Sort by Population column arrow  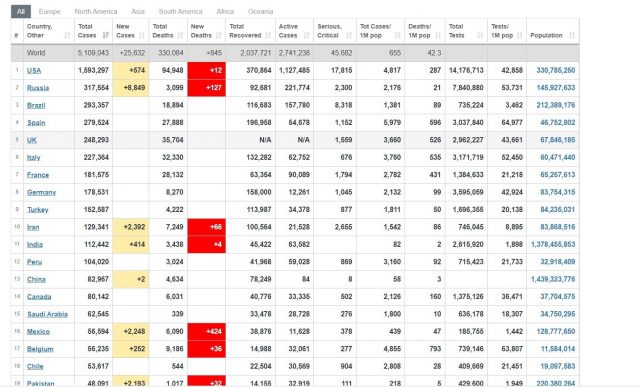click(572, 36)
